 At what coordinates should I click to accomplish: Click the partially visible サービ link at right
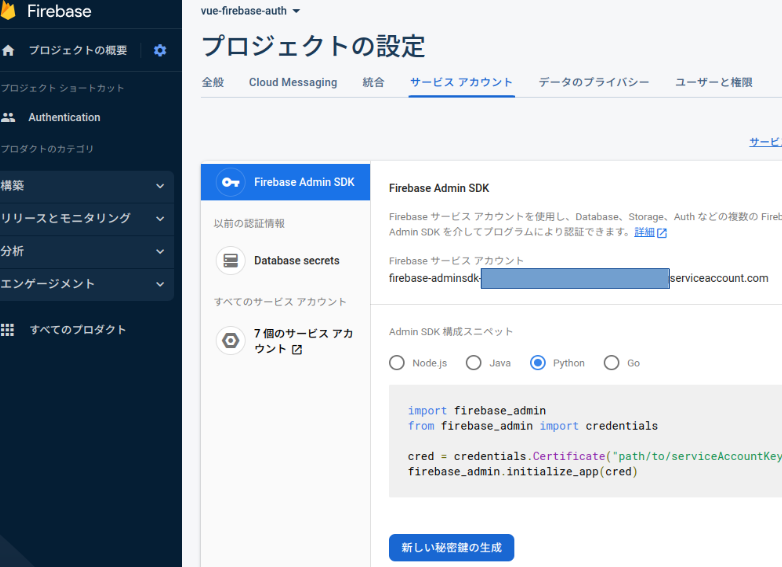pos(766,142)
